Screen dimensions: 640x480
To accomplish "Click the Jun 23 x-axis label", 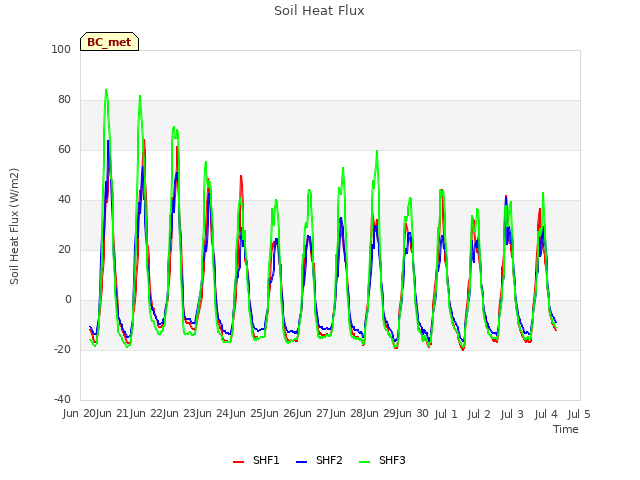I will click(x=180, y=414).
